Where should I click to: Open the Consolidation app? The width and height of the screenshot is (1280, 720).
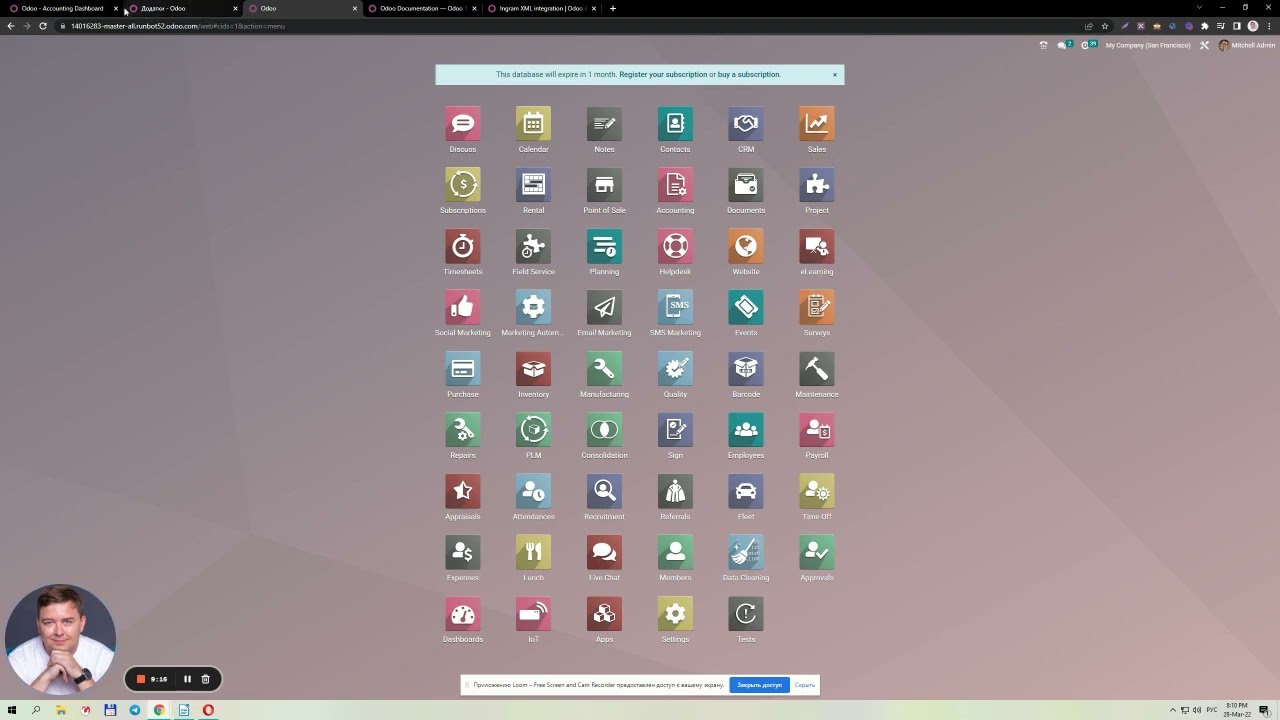tap(604, 430)
